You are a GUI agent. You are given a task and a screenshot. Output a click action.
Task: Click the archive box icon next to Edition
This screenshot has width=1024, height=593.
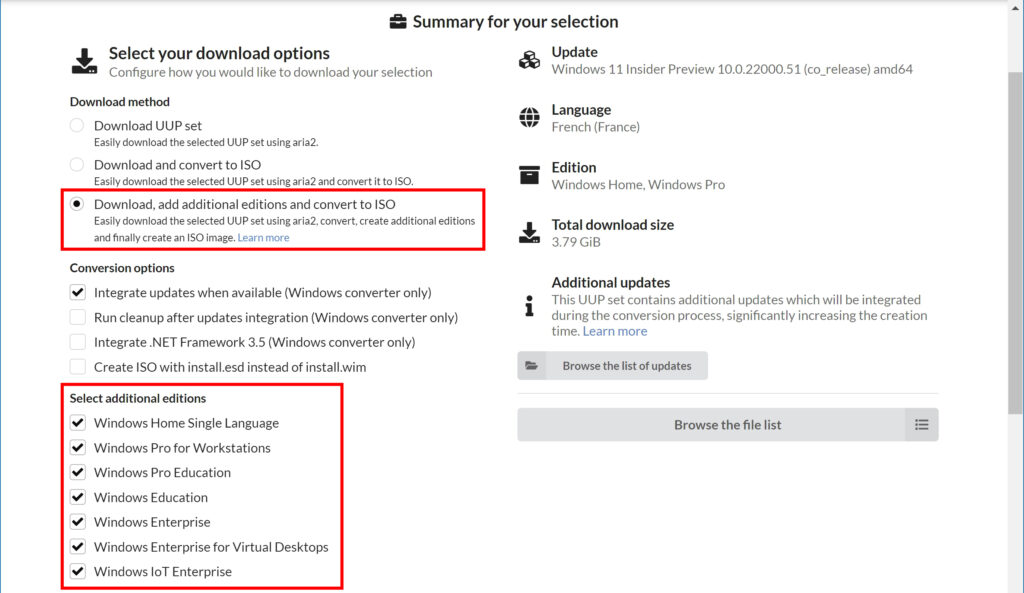(529, 175)
